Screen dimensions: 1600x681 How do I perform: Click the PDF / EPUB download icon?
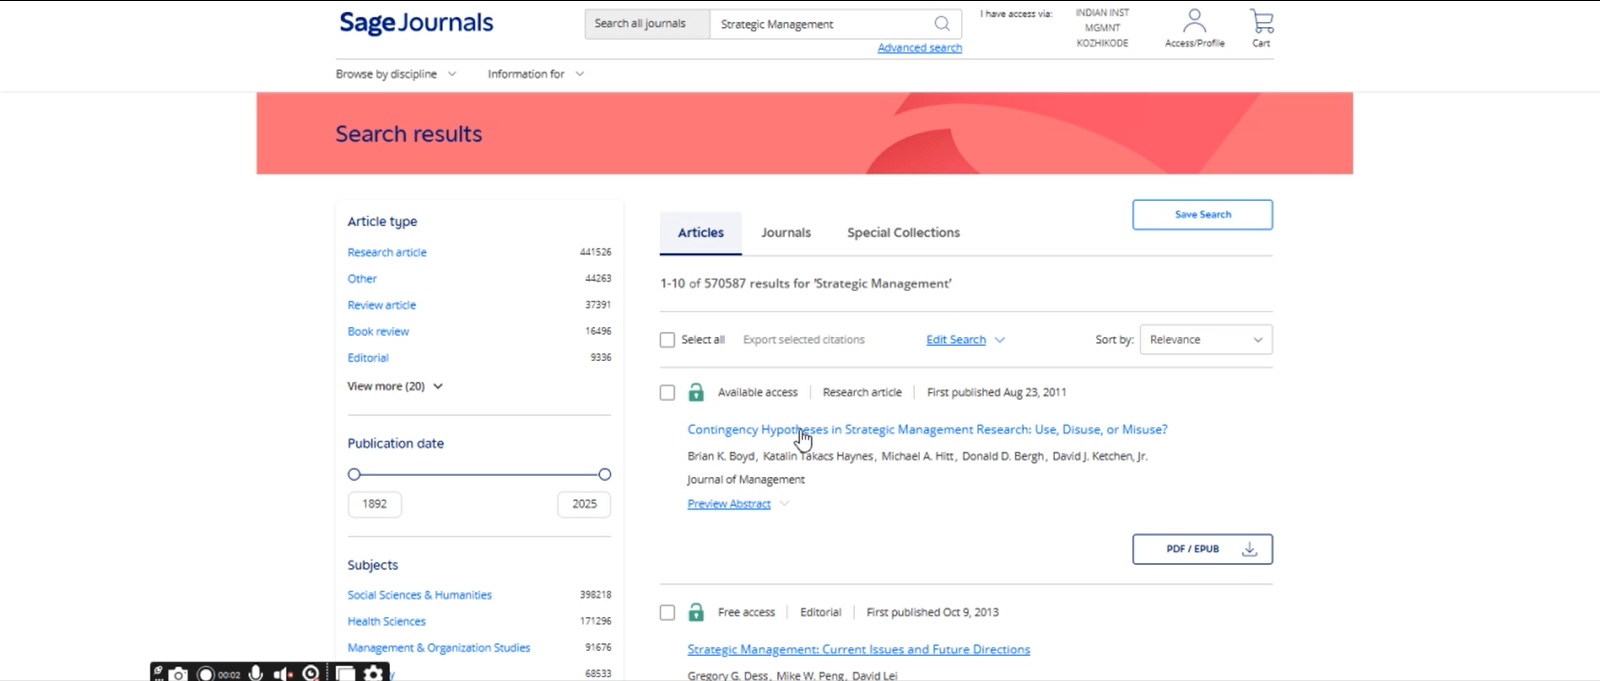pyautogui.click(x=1249, y=549)
